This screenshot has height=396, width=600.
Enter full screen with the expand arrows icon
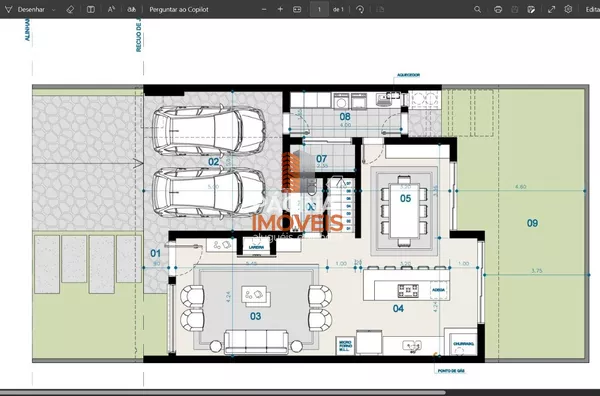pyautogui.click(x=551, y=9)
